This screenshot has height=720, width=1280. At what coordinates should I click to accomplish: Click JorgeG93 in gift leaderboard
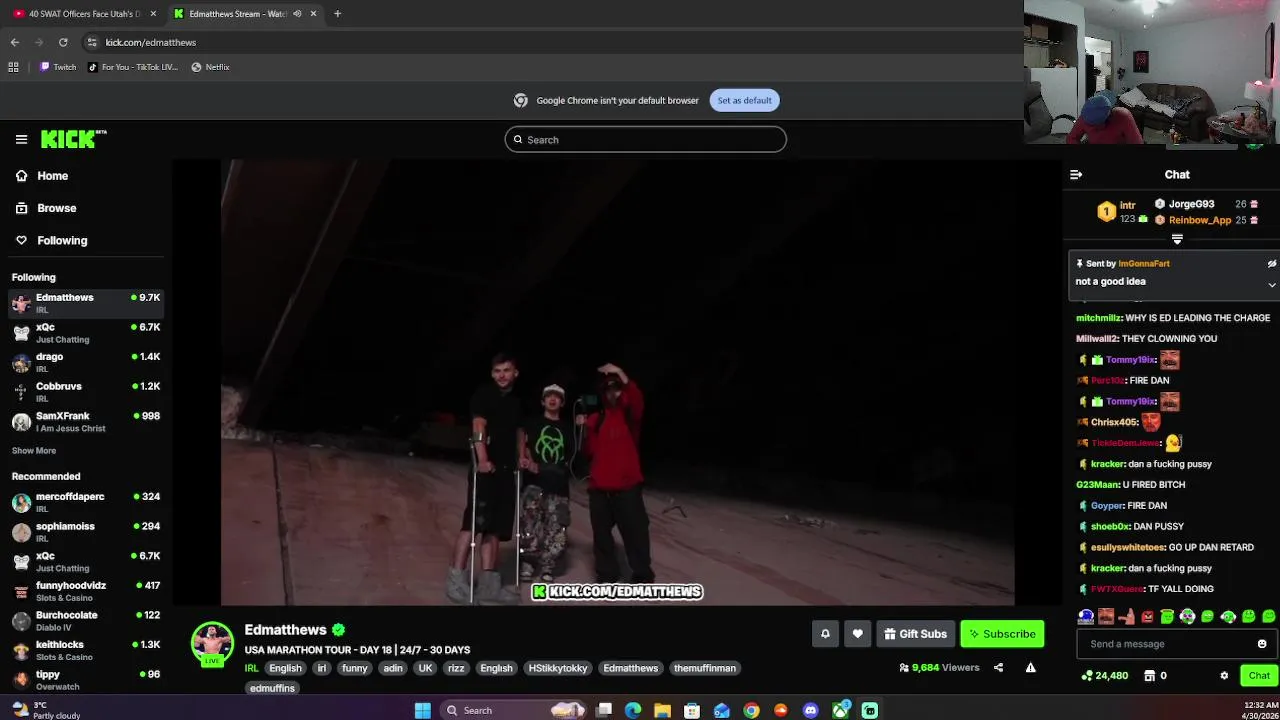click(x=1191, y=204)
